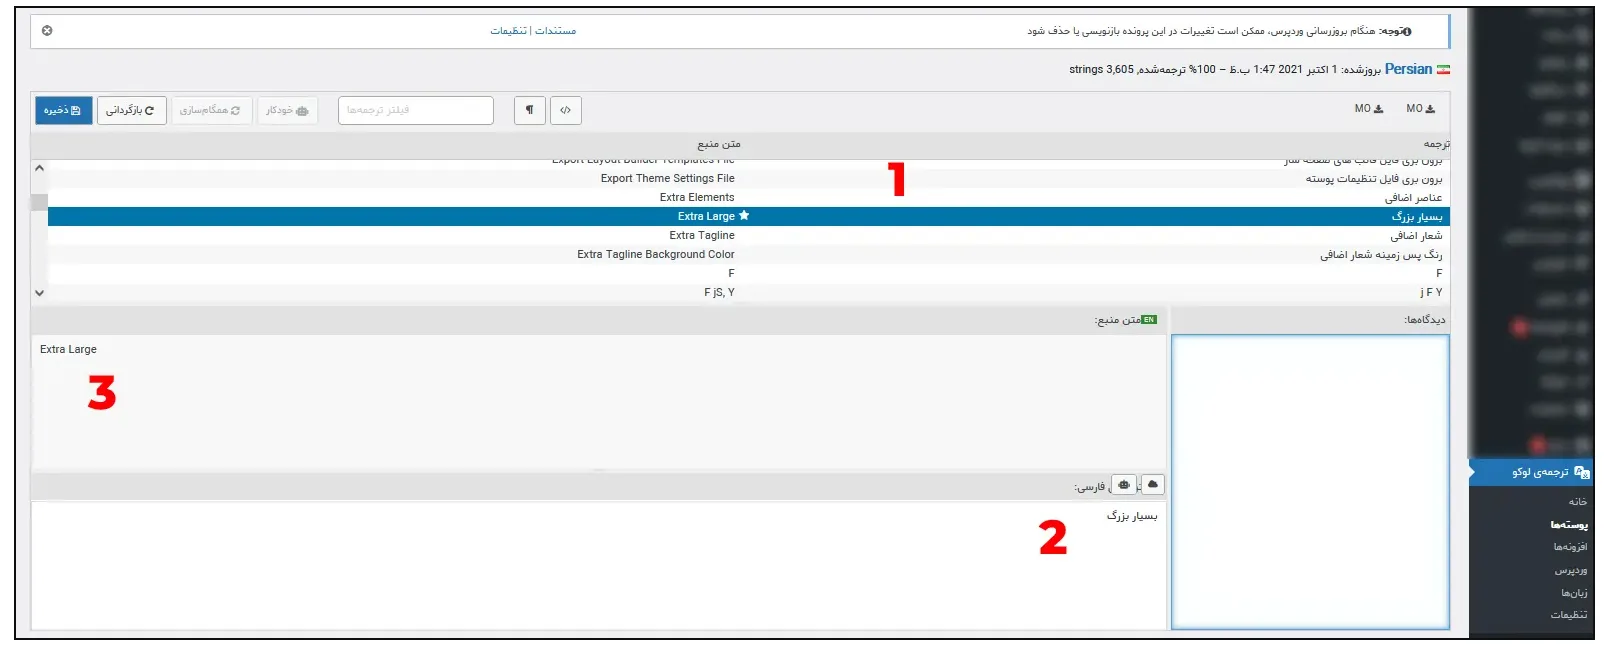Click the Iran flag beside Persian
1610x646 pixels.
(1443, 69)
